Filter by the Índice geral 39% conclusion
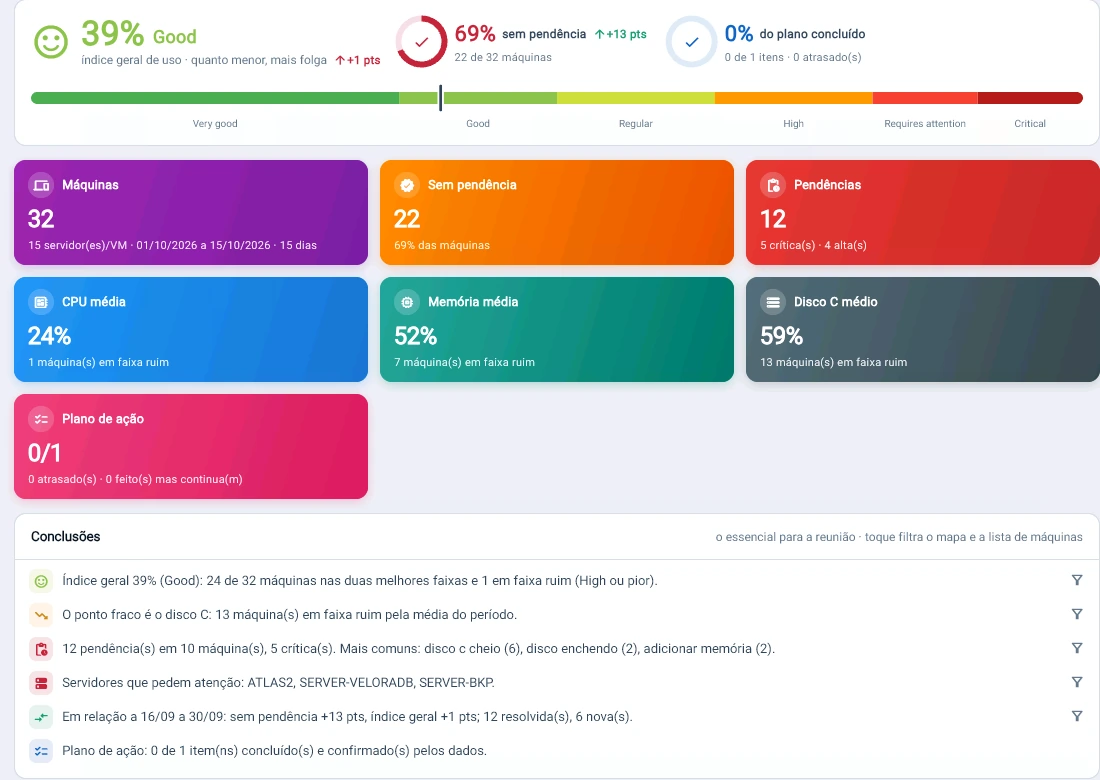1100x780 pixels. point(1077,580)
